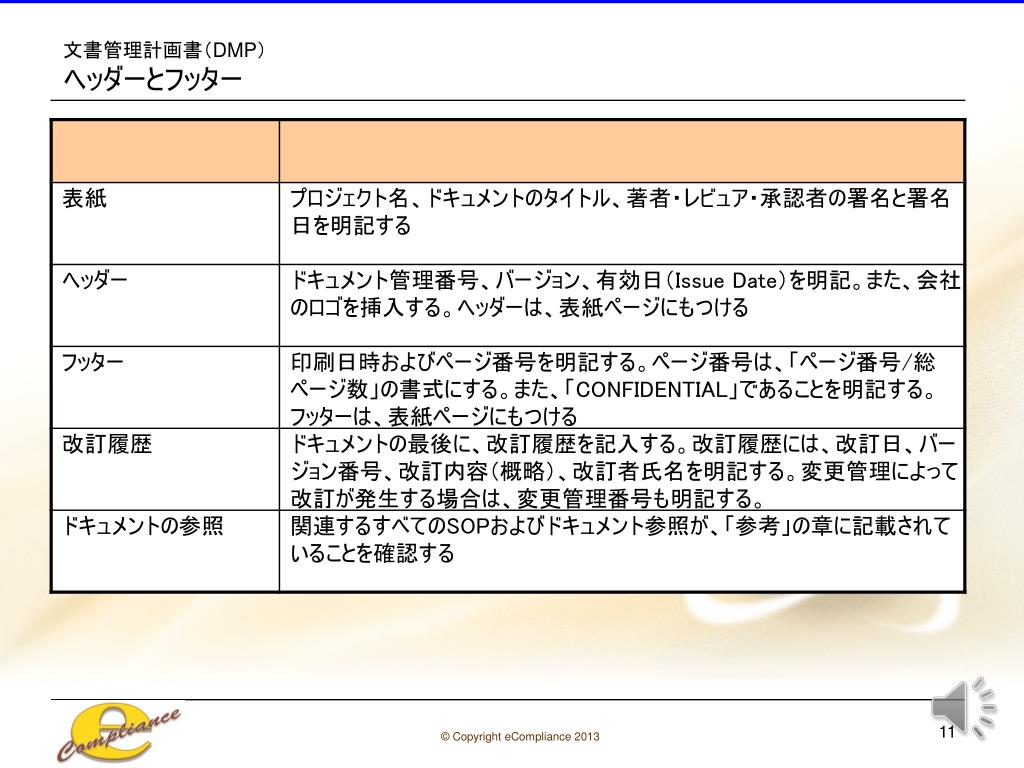The width and height of the screenshot is (1024, 768).
Task: Click the description starting ドキュメントの最後に
Action: click(622, 470)
